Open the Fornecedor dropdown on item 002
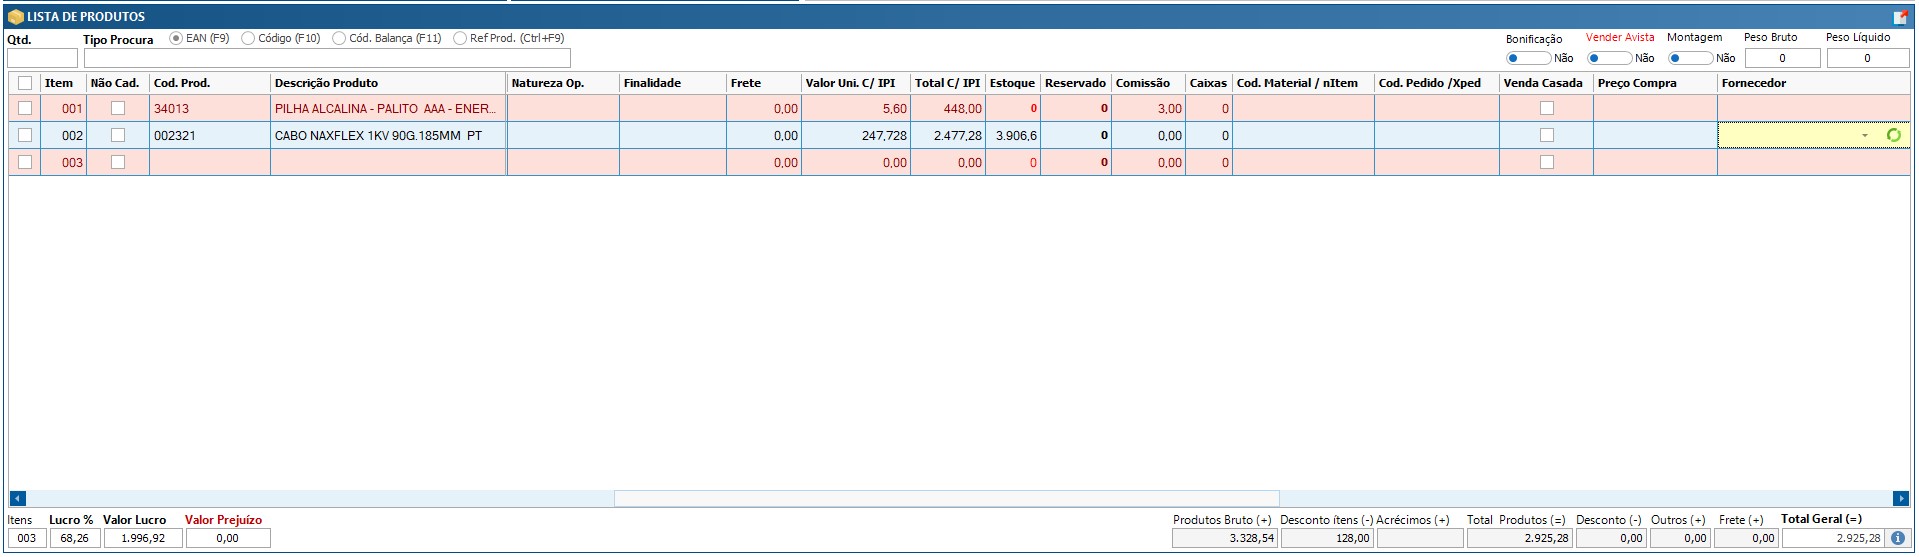 click(x=1864, y=136)
